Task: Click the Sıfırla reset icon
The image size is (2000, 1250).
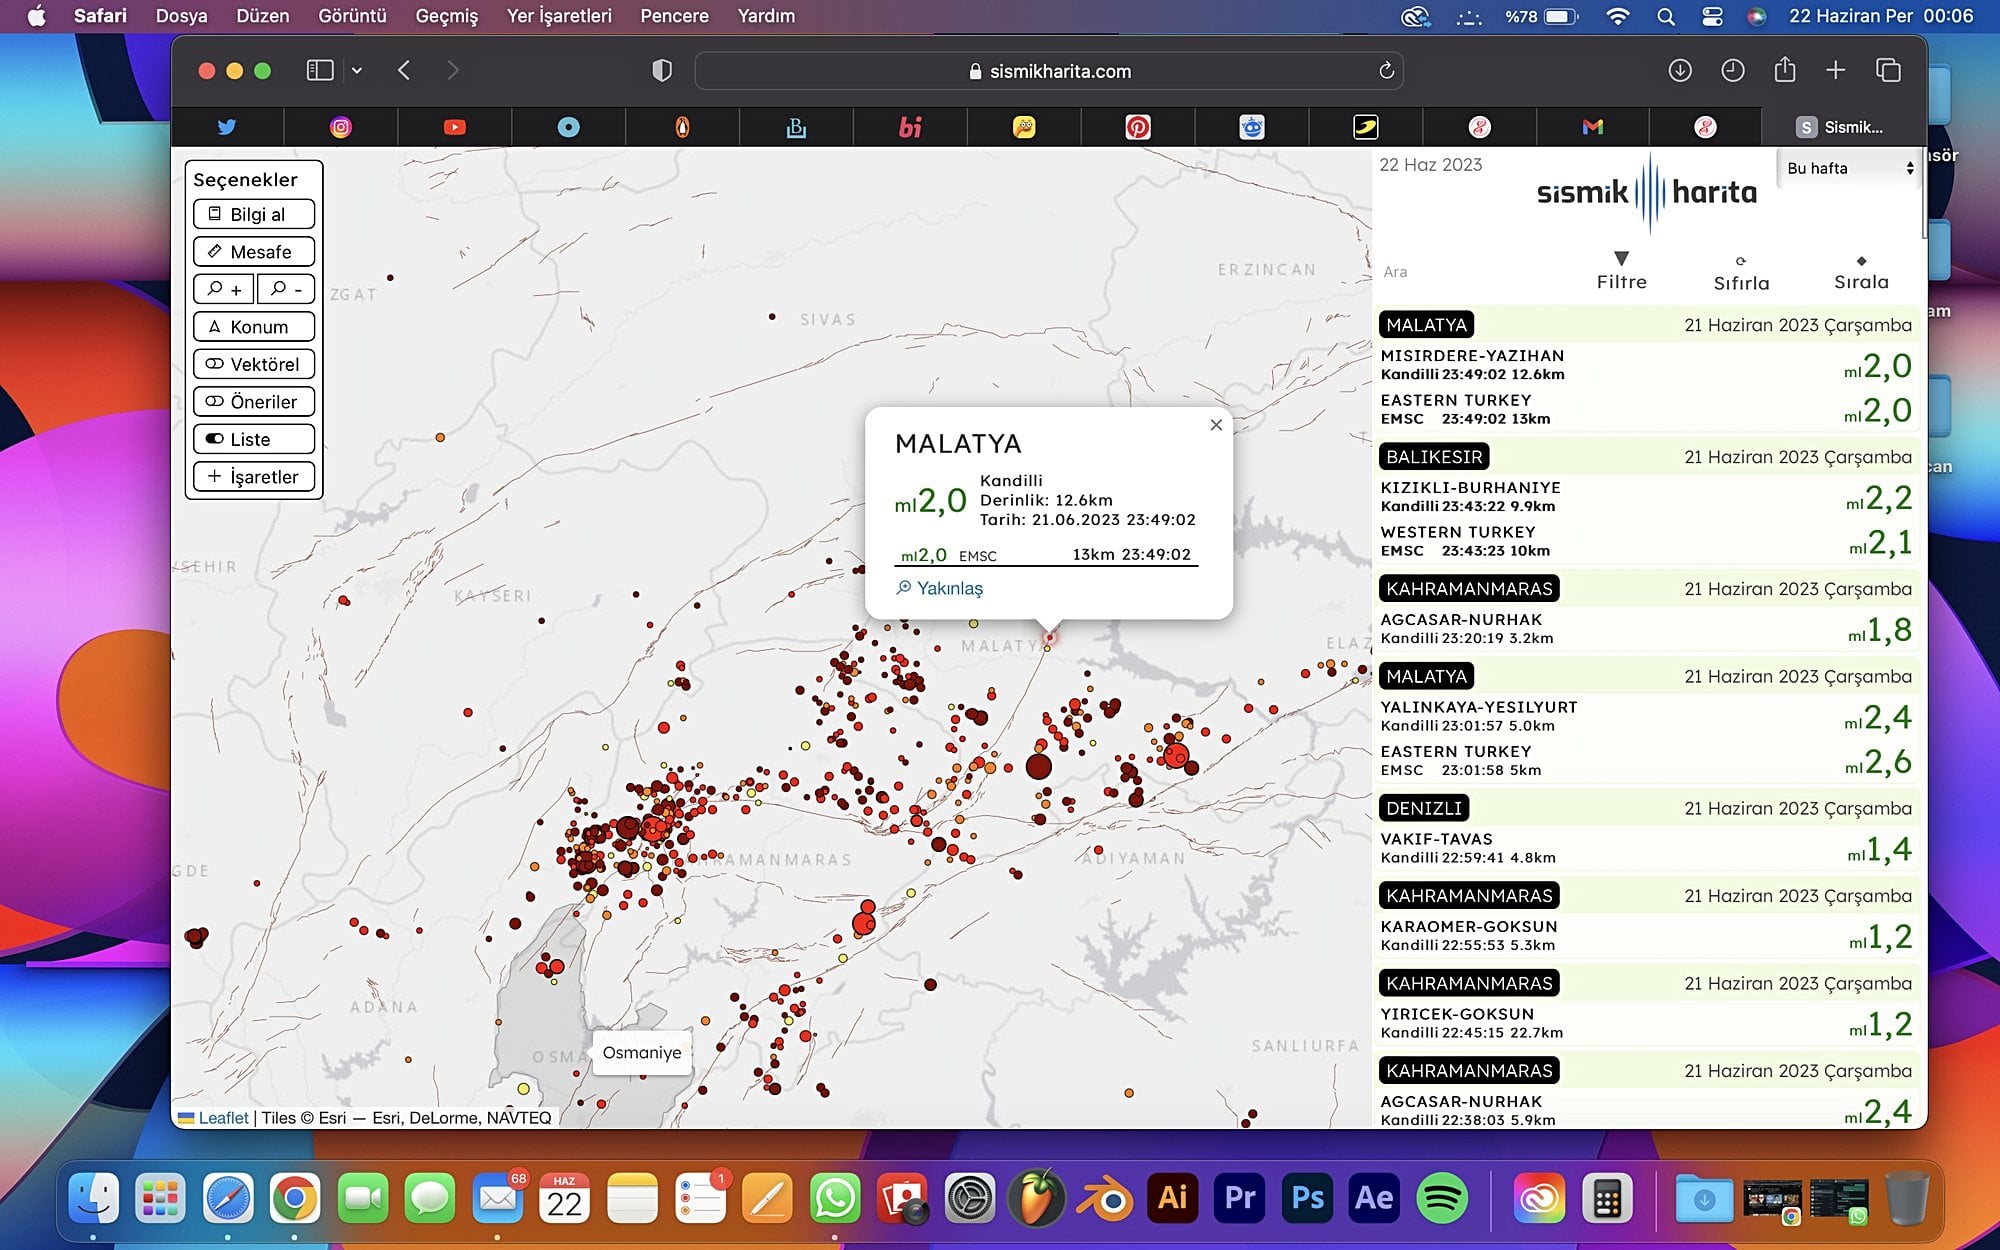Action: coord(1740,261)
